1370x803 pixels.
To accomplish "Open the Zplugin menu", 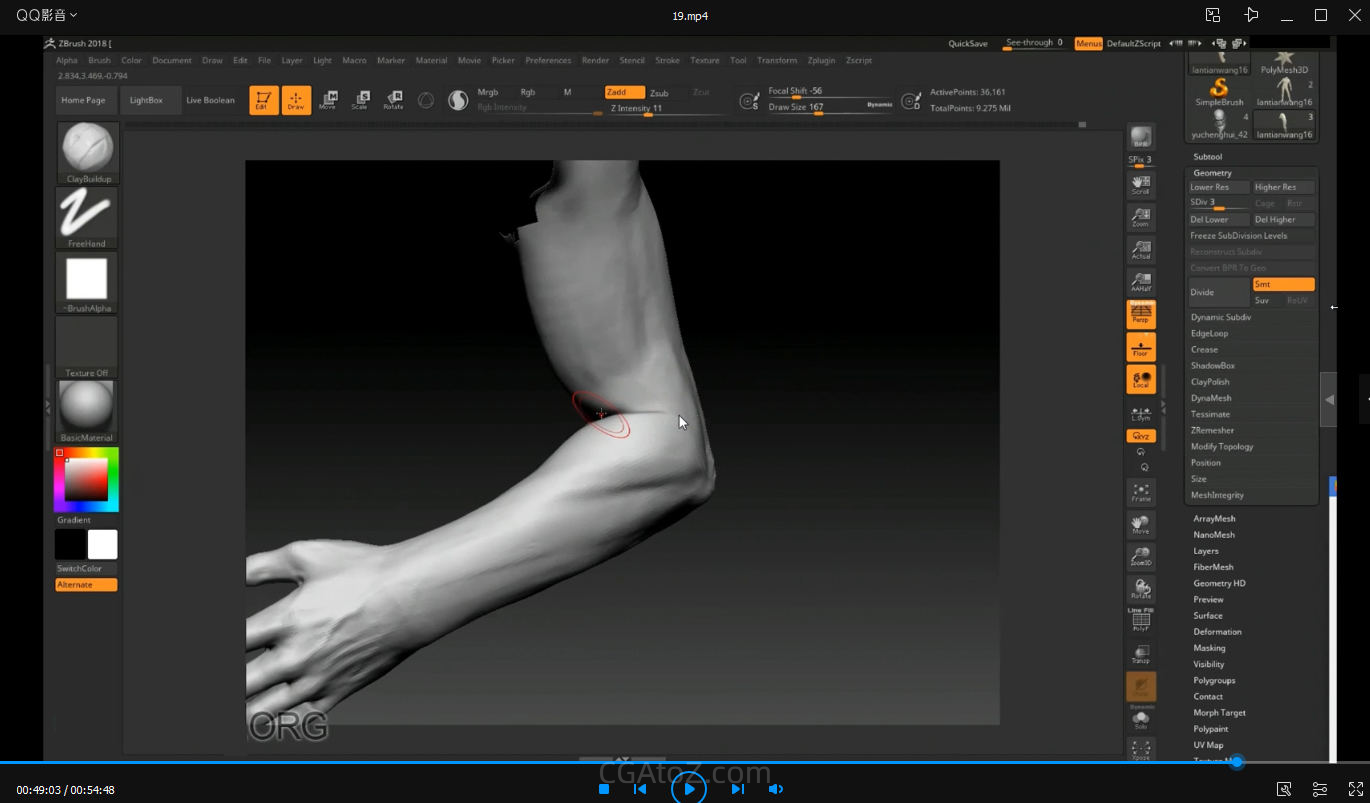I will click(x=821, y=60).
